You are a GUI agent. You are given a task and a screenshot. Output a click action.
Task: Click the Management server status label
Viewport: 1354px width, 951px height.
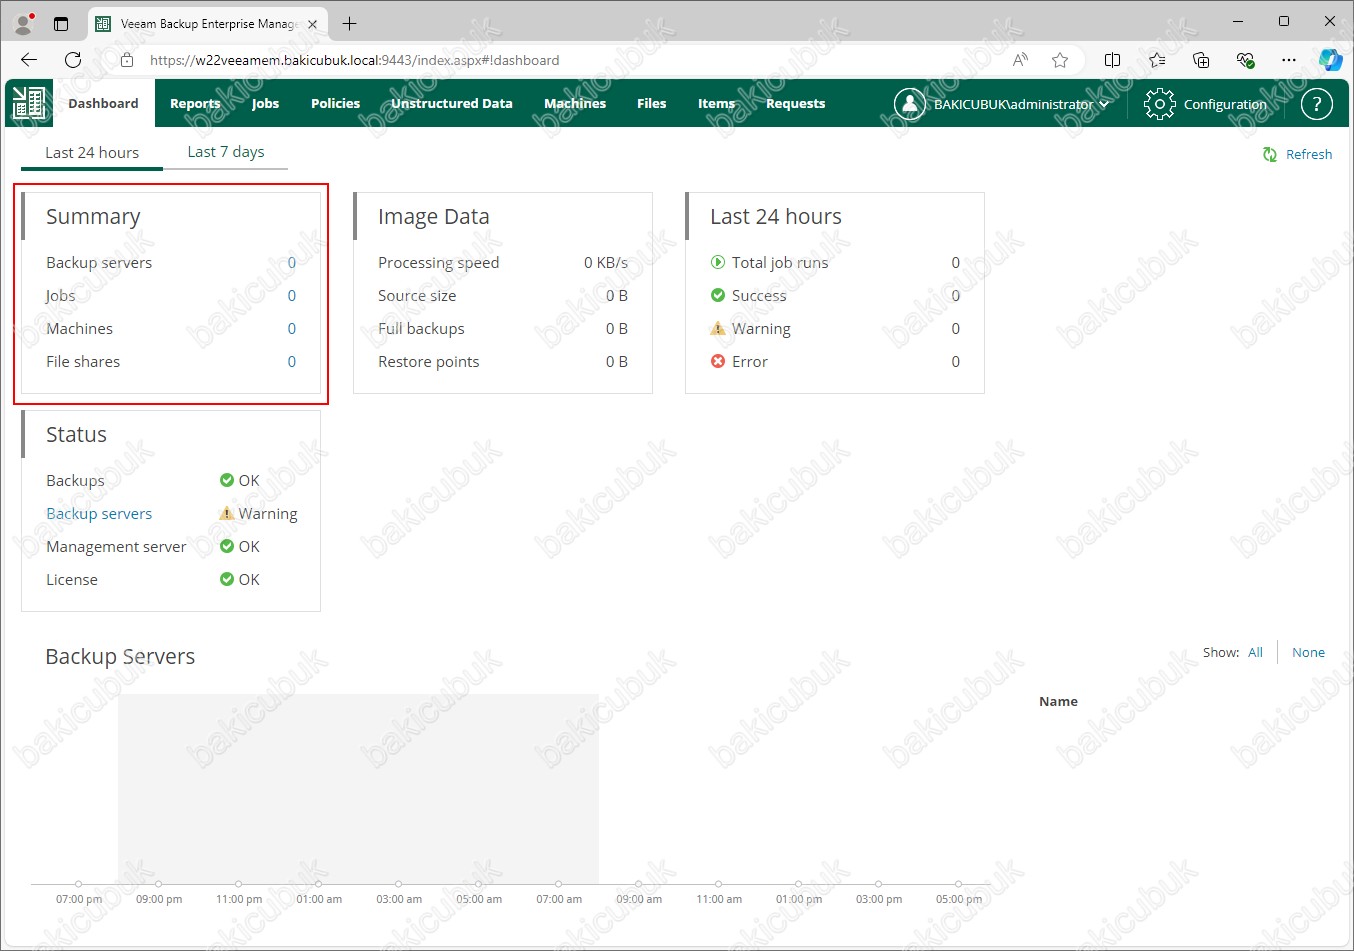click(x=116, y=546)
